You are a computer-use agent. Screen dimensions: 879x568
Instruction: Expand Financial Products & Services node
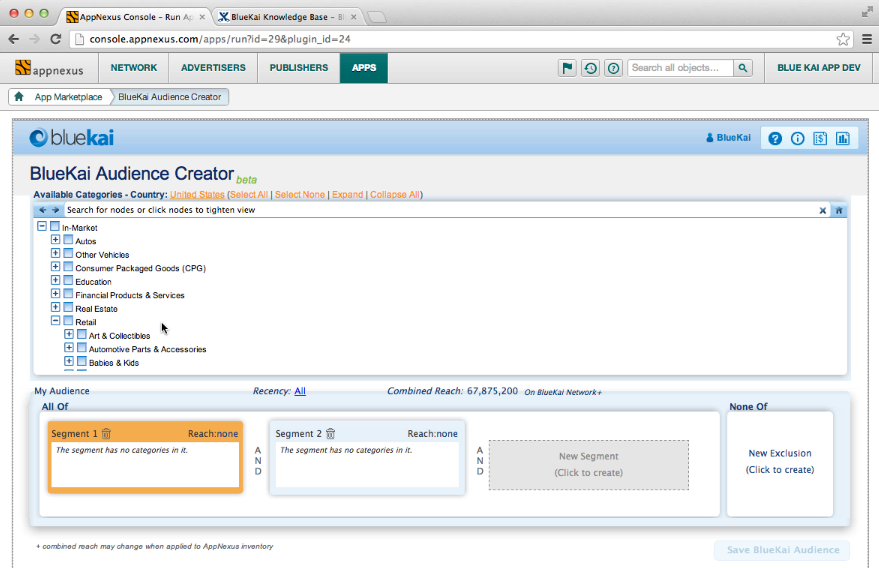click(55, 293)
